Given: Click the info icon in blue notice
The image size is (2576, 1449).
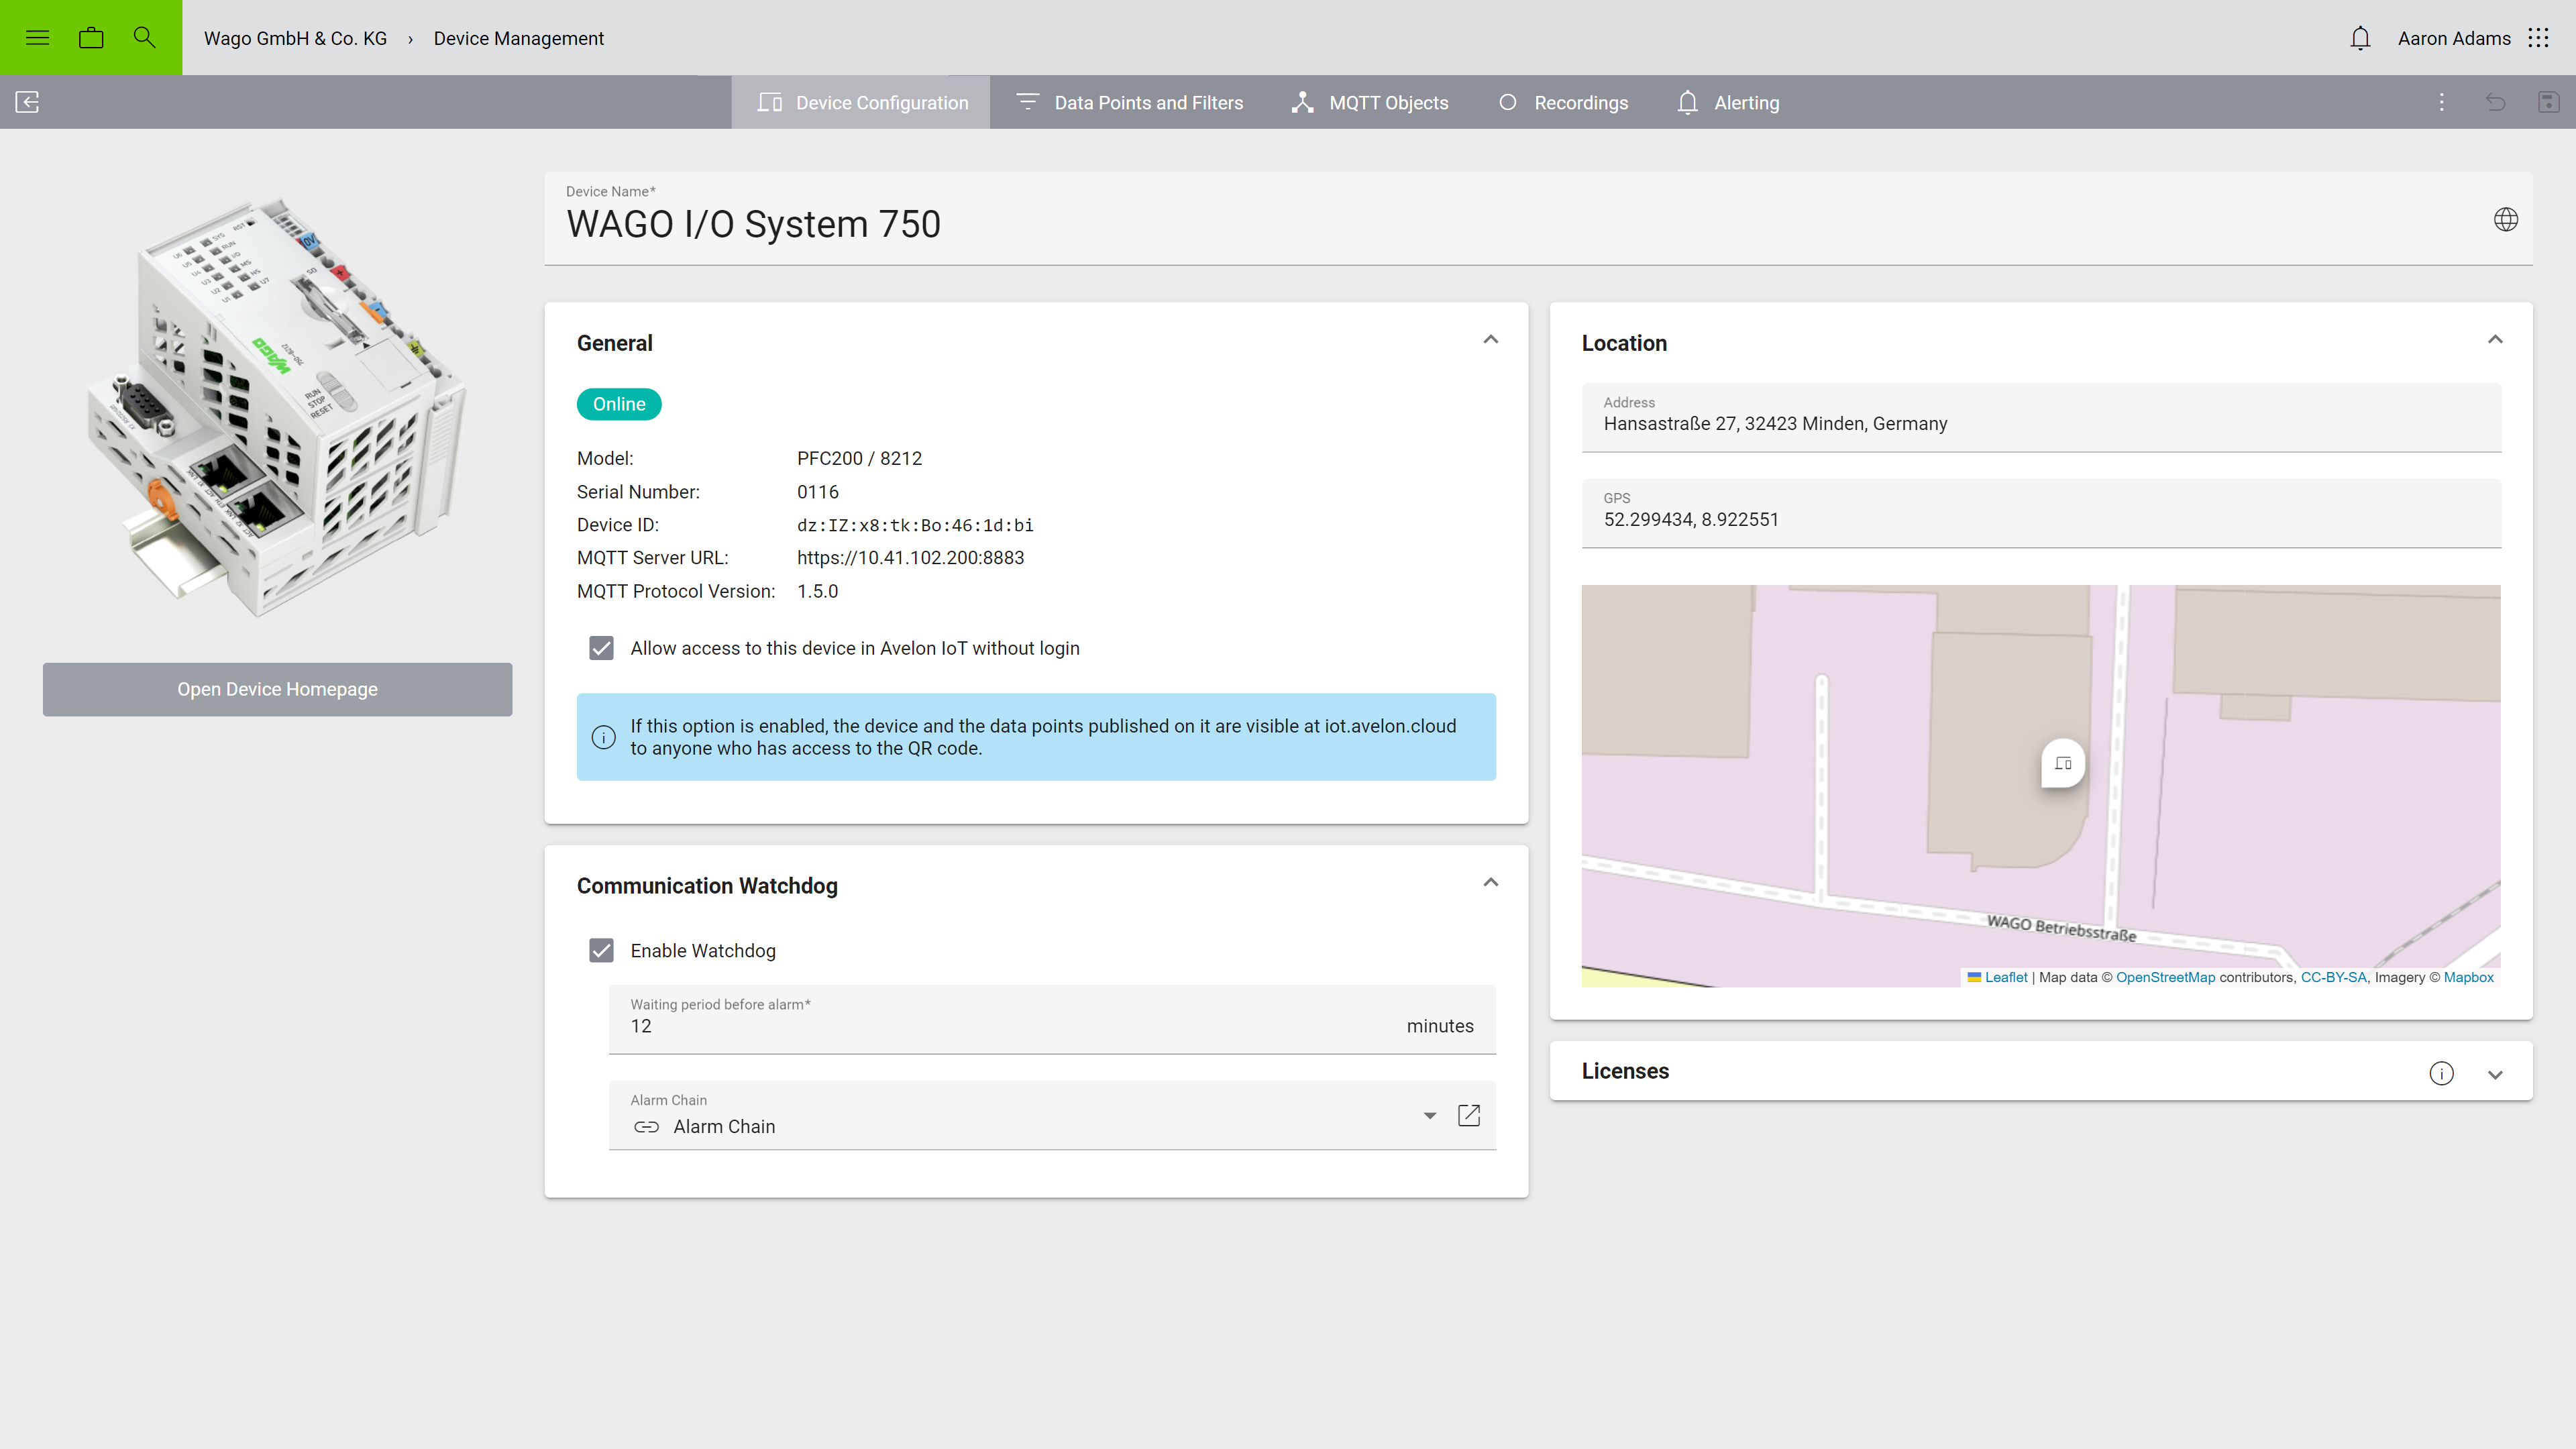Looking at the screenshot, I should click(603, 737).
